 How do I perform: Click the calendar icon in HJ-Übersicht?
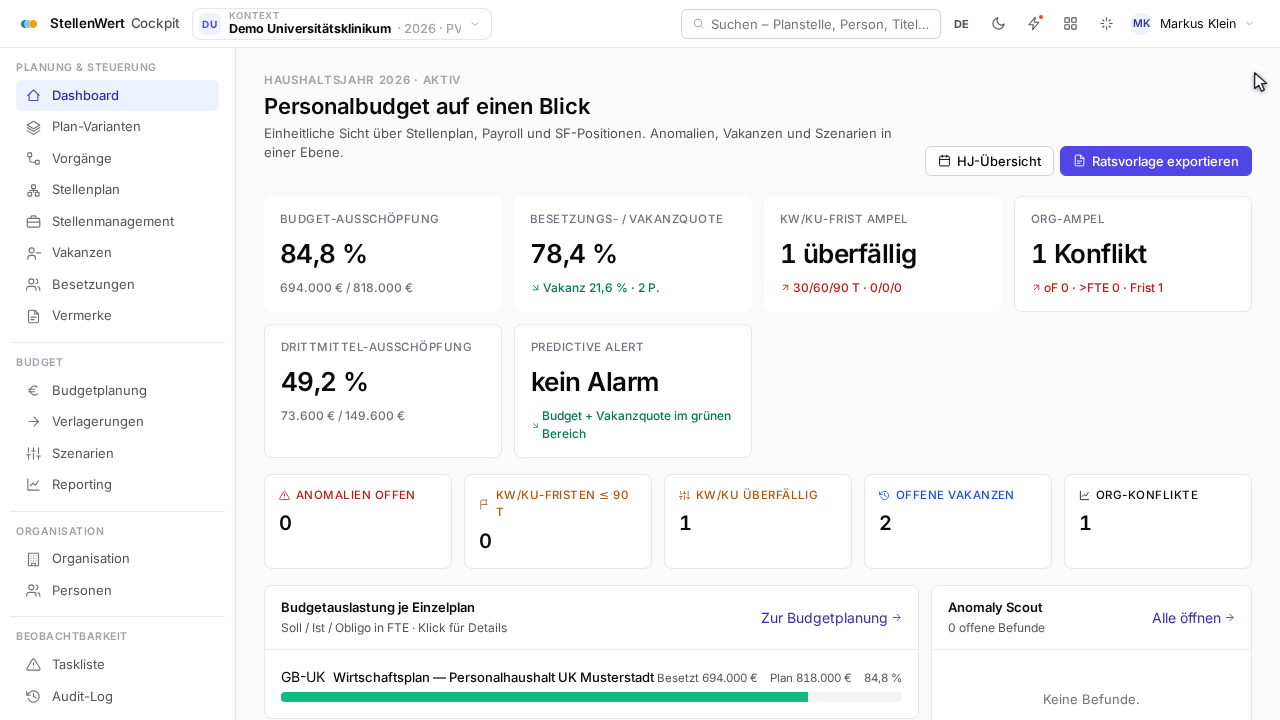944,161
